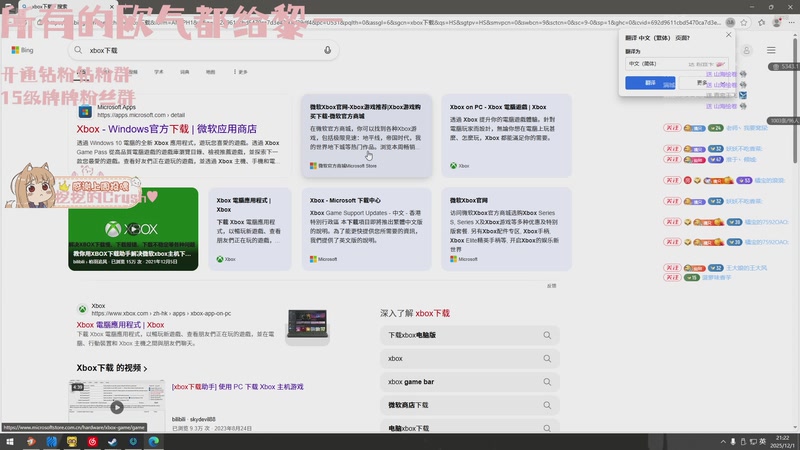This screenshot has height=450, width=800.
Task: Open the browser favorites toolbar icon
Action: pos(762,22)
